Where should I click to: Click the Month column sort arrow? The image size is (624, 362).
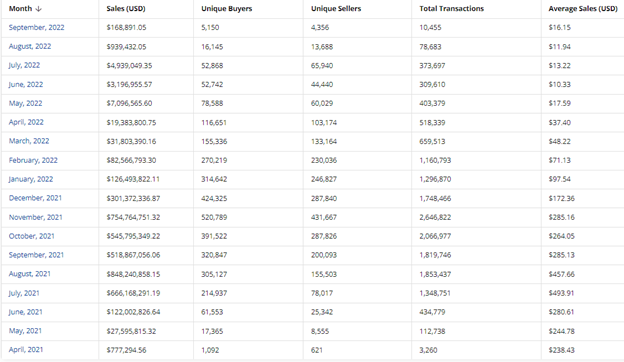[38, 9]
